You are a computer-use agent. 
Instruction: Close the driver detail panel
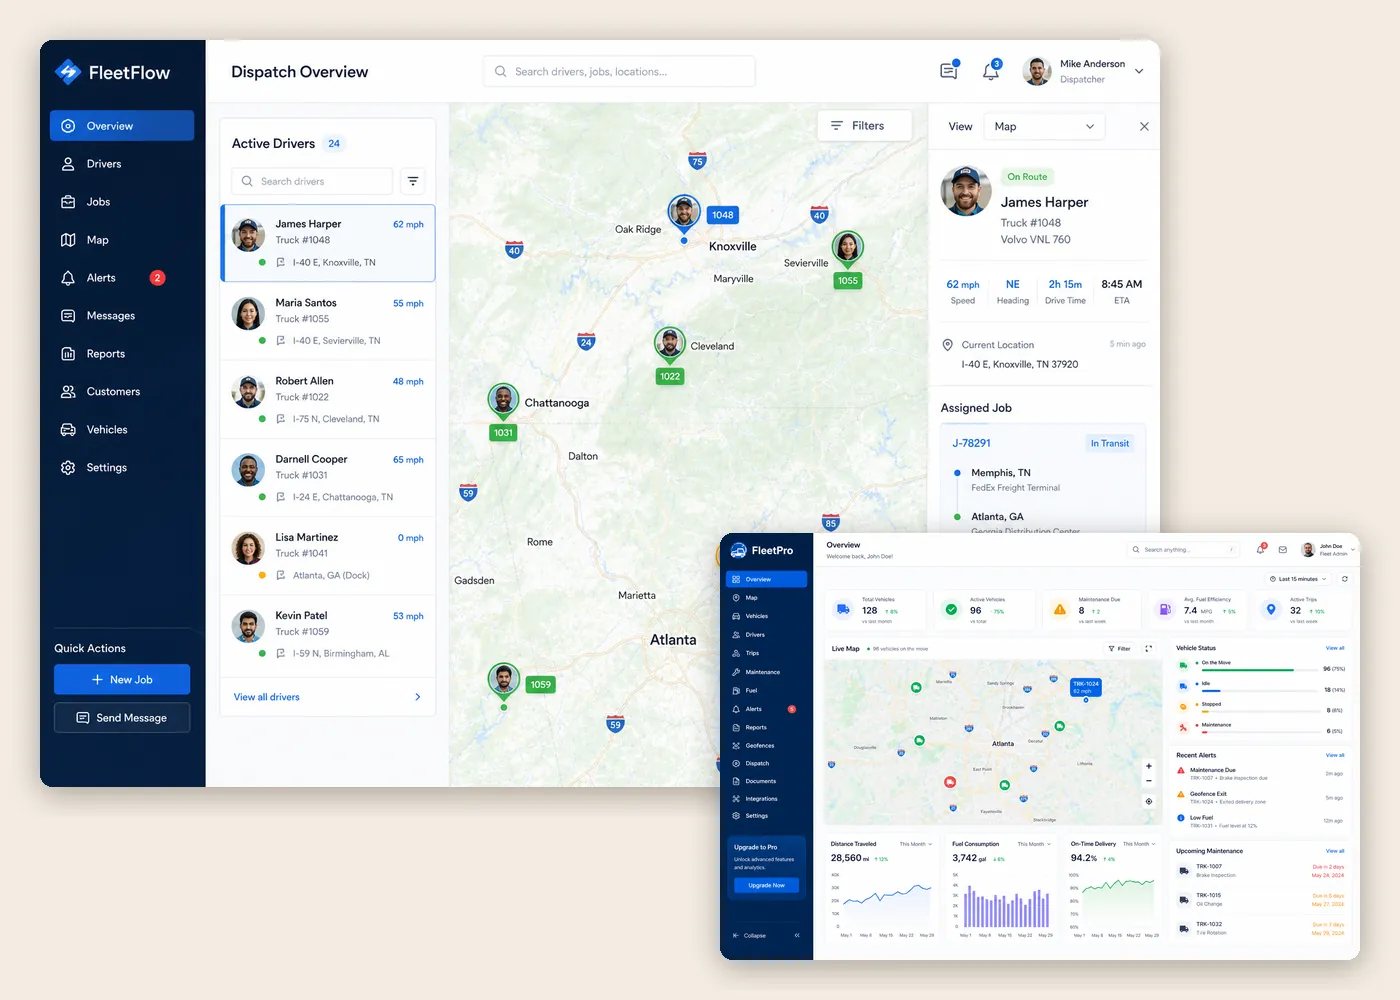pos(1144,127)
